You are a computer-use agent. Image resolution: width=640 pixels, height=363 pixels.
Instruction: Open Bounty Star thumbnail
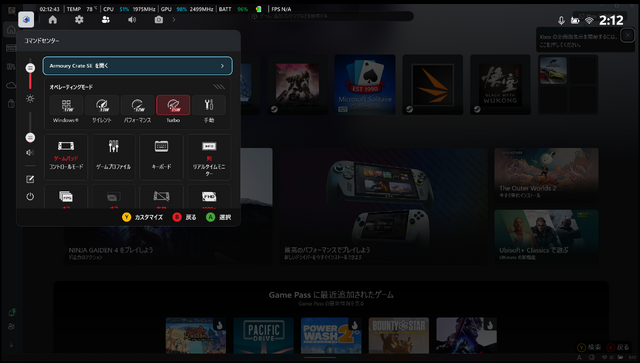click(x=399, y=336)
